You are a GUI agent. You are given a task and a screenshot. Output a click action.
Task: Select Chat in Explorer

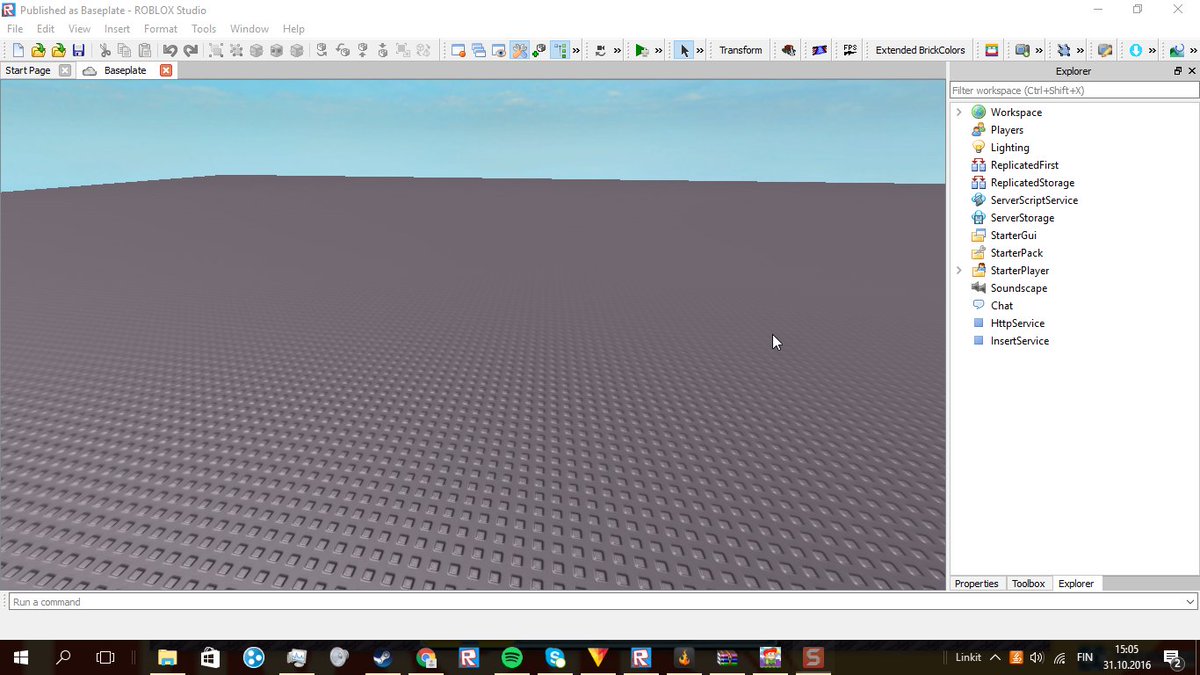(x=1002, y=306)
